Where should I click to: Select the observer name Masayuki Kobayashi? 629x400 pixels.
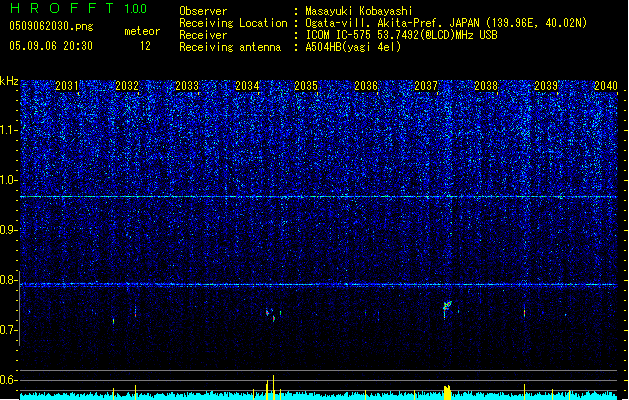(x=359, y=11)
